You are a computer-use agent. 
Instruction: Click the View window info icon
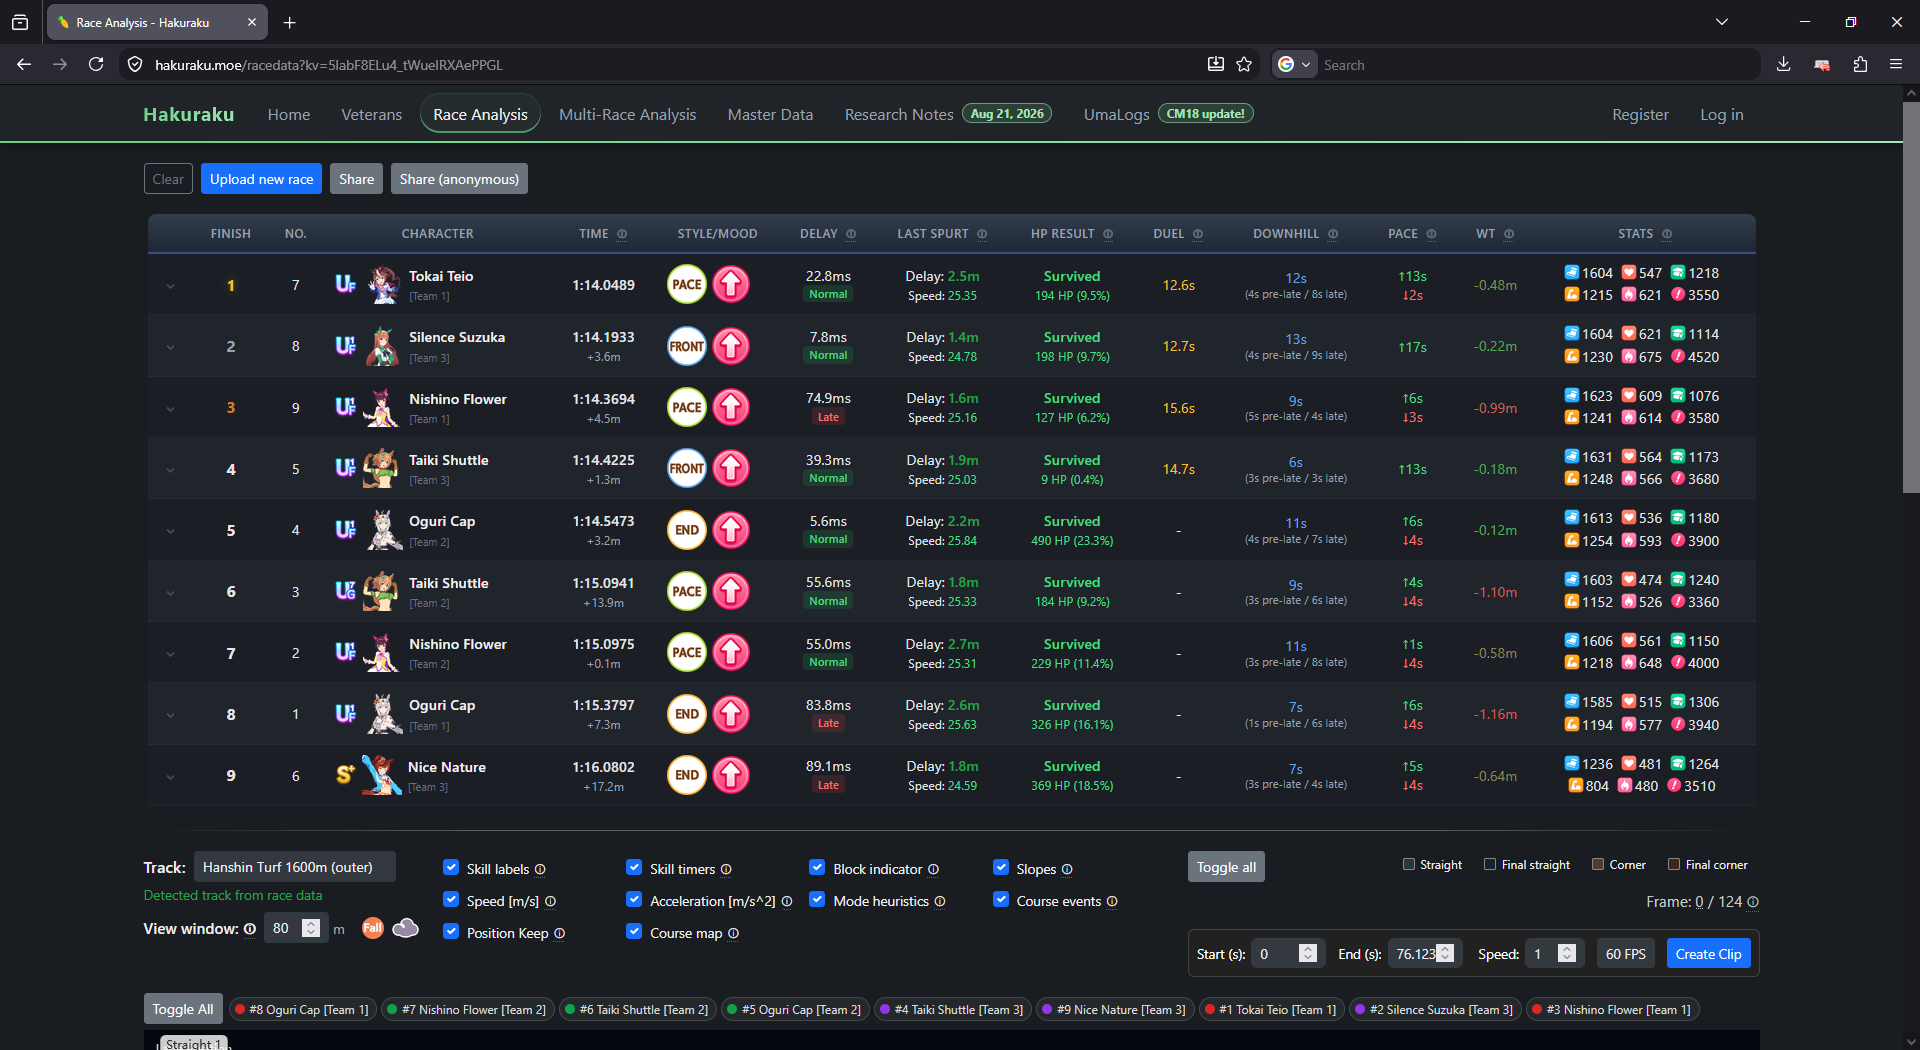[x=250, y=929]
